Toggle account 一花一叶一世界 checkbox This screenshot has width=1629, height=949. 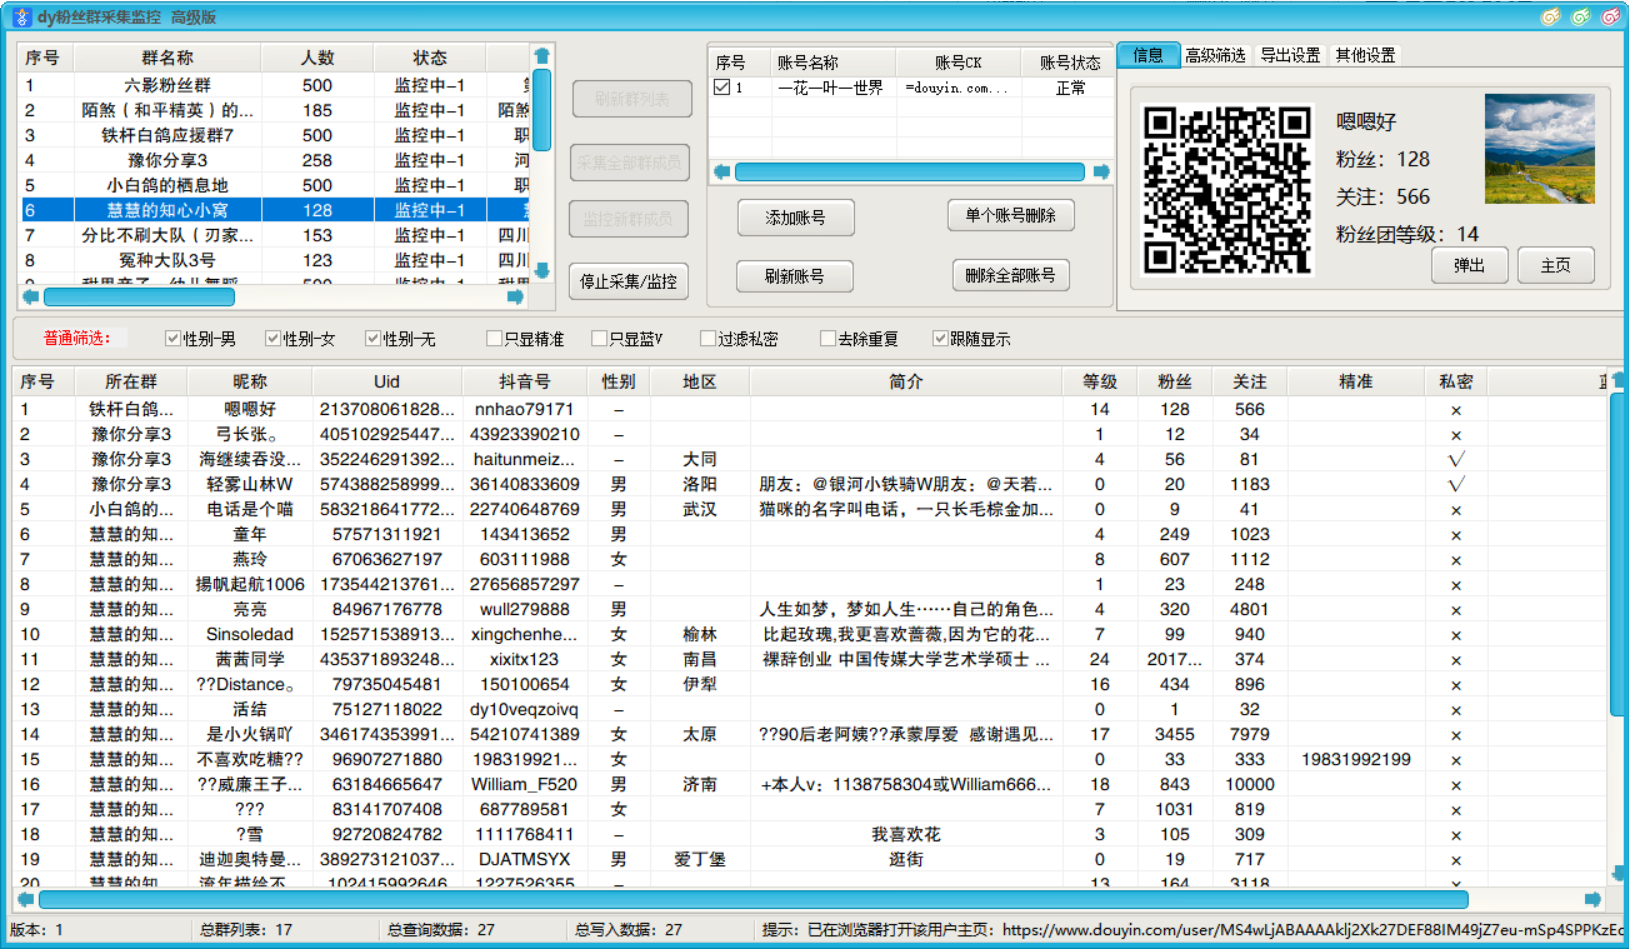coord(722,88)
